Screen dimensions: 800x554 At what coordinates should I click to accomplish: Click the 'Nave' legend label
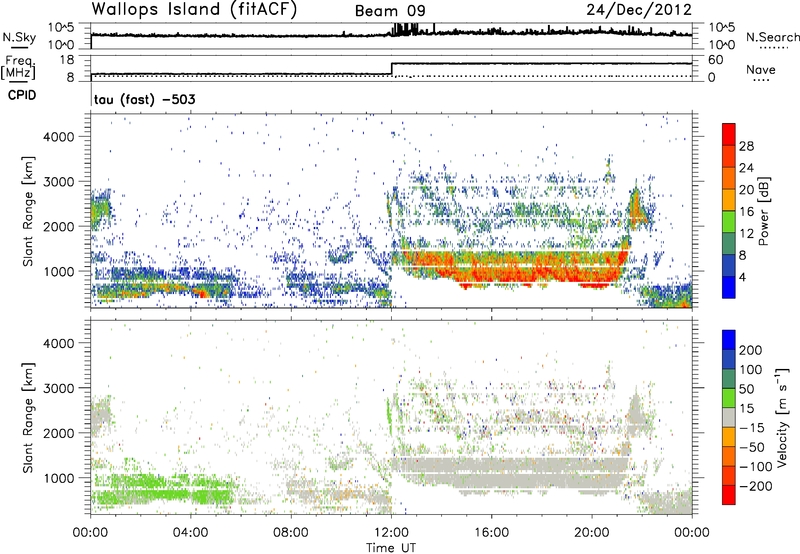tap(760, 69)
